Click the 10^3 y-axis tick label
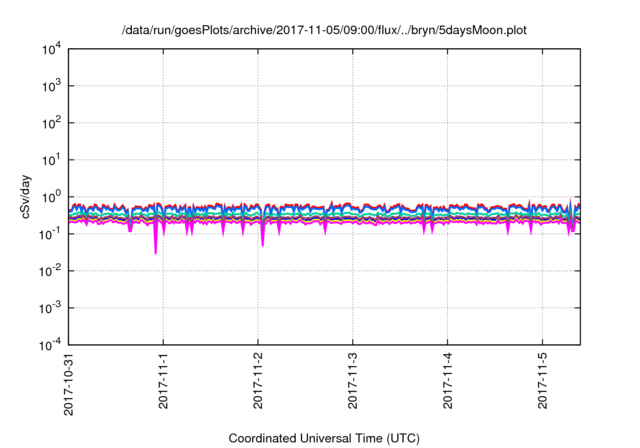The width and height of the screenshot is (640, 448). (51, 86)
